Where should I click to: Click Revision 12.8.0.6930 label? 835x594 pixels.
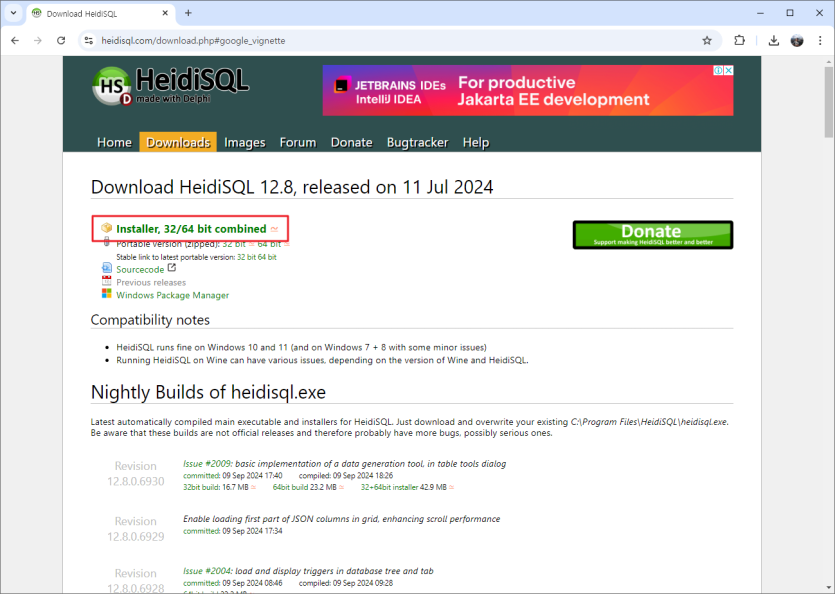pos(136,474)
